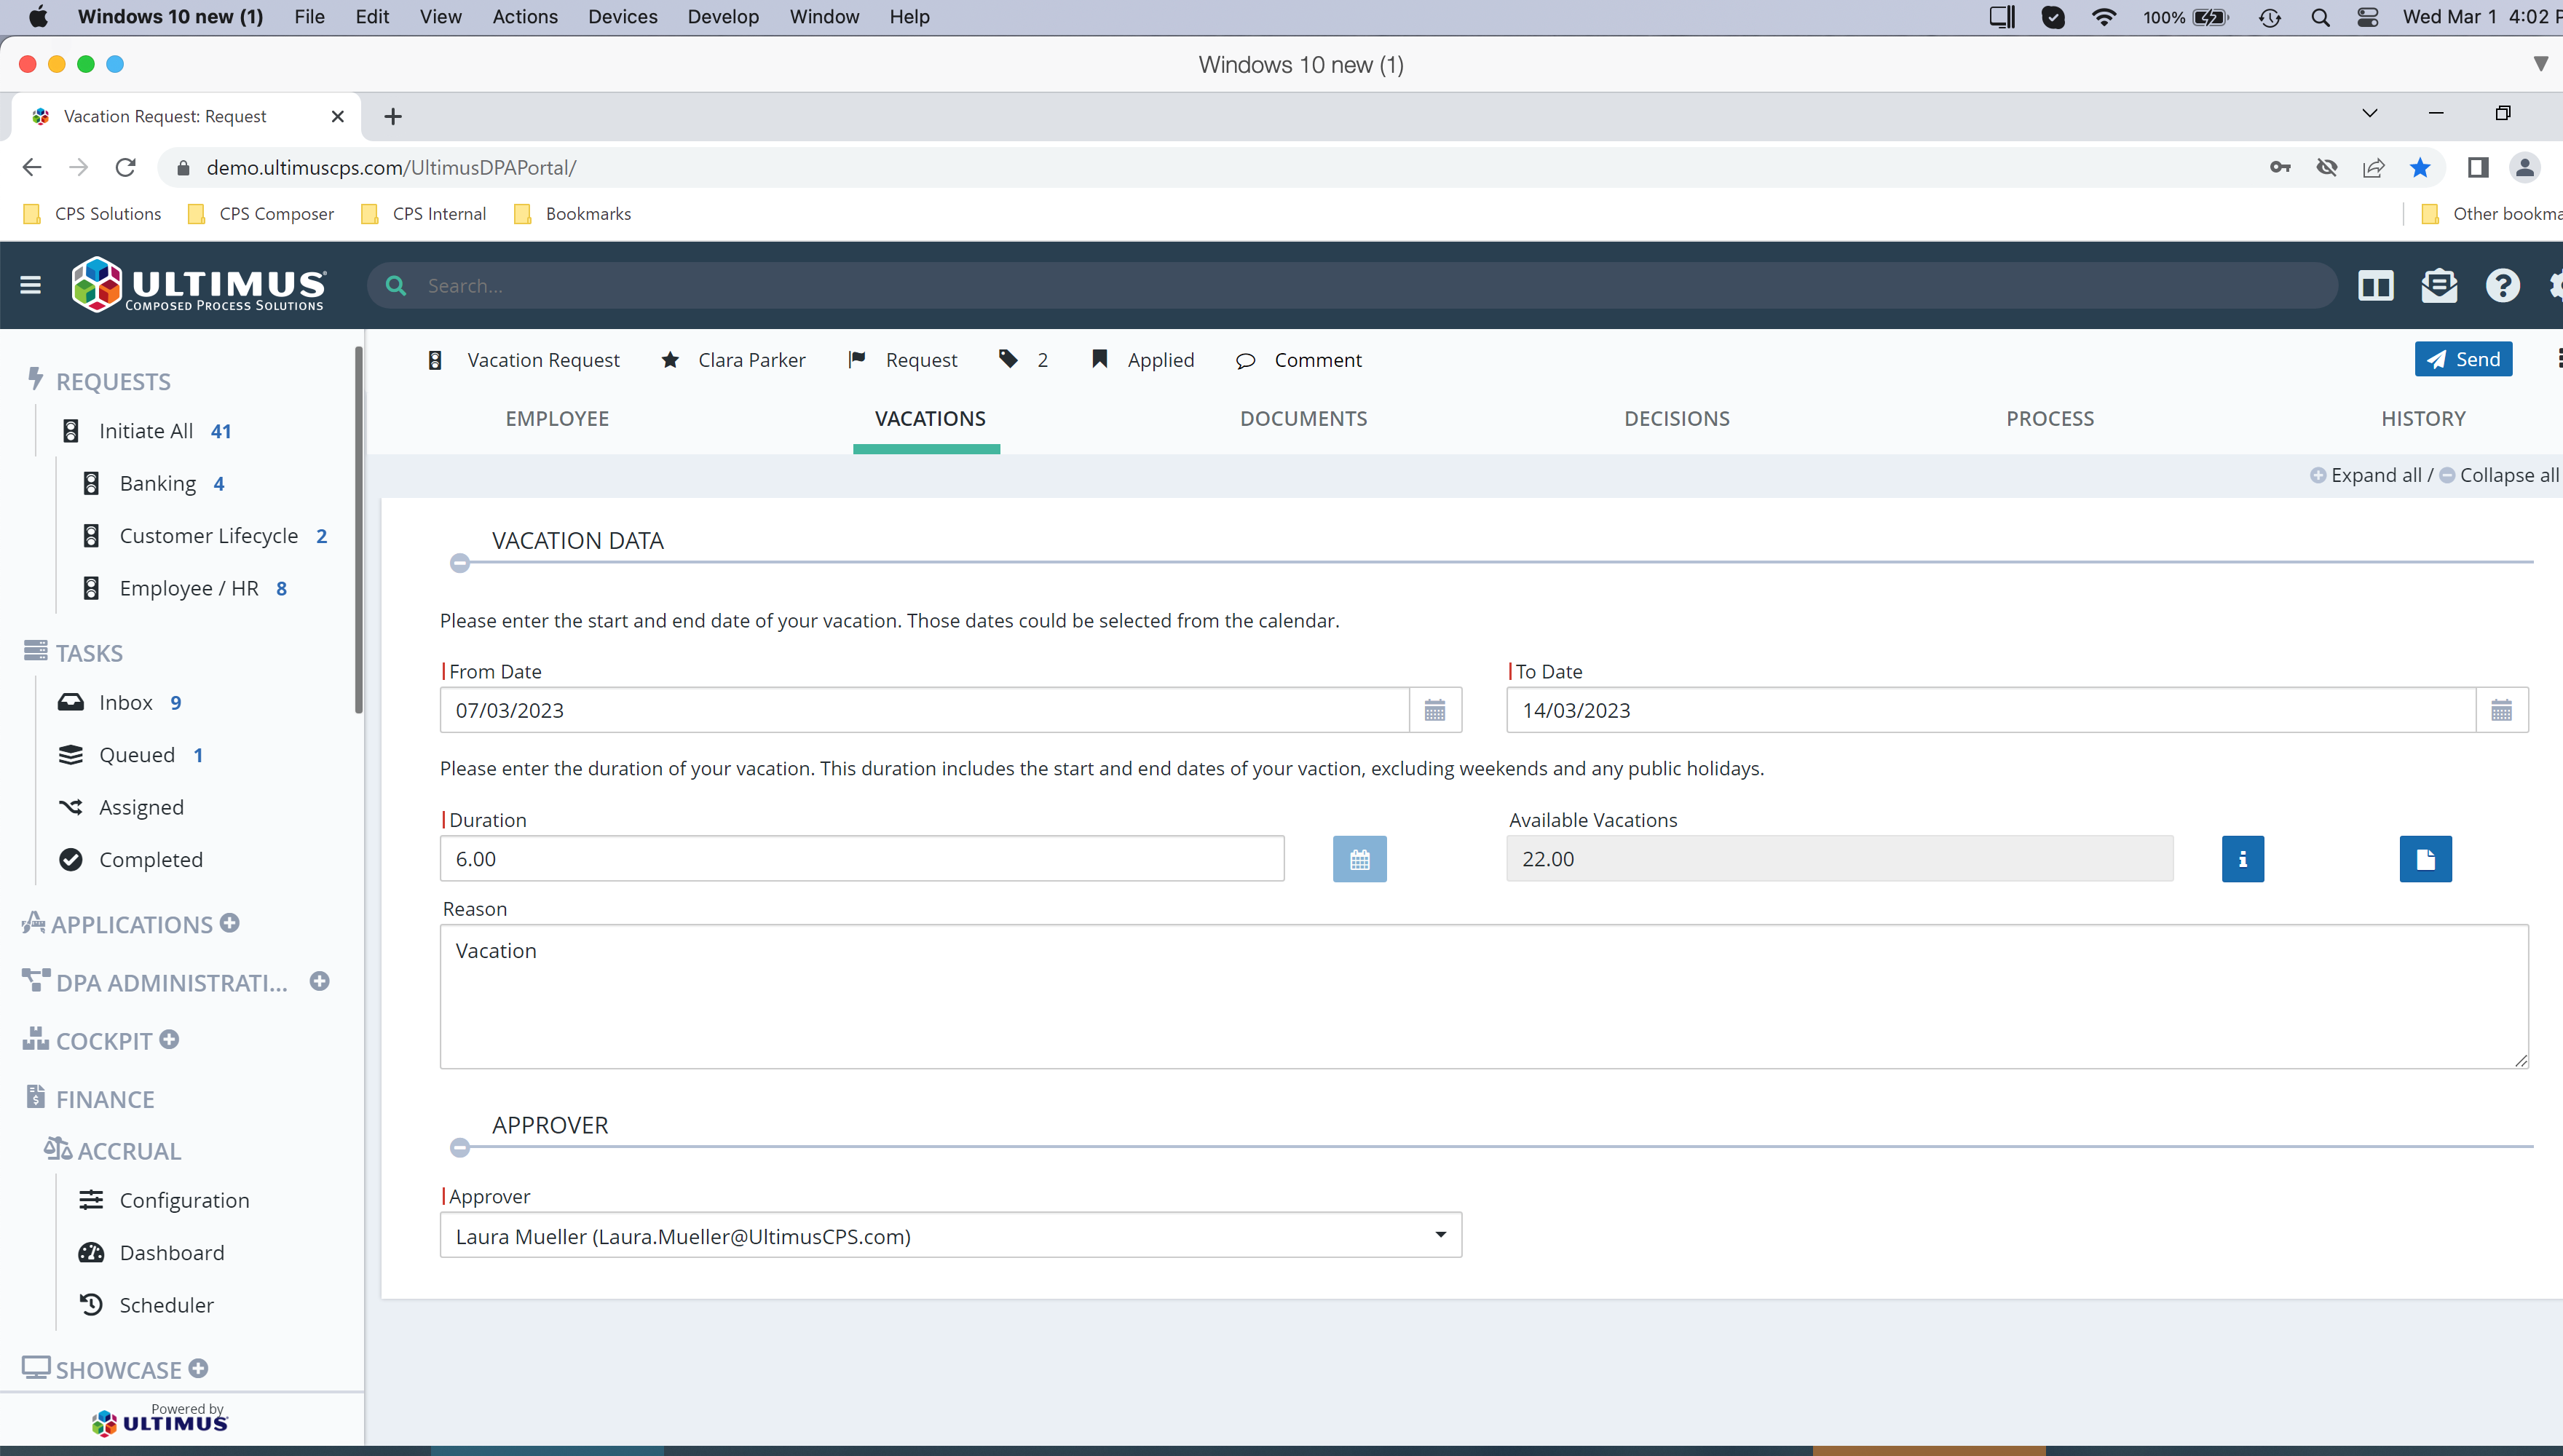Click the duration calculator calendar button

point(1359,859)
